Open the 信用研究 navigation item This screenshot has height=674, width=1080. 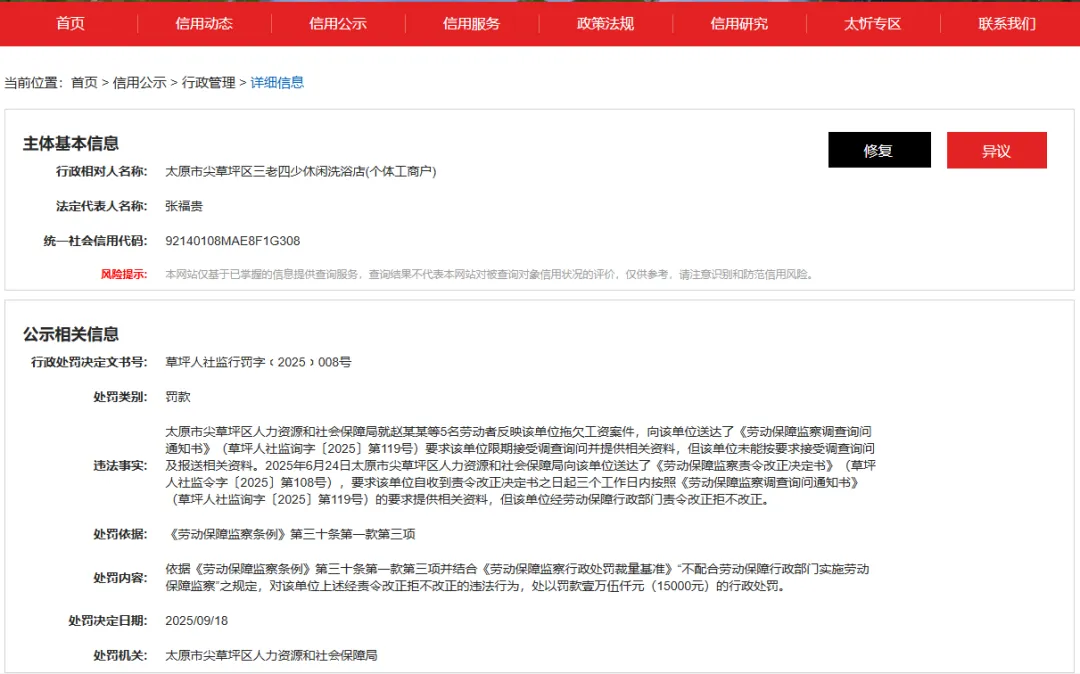click(739, 23)
